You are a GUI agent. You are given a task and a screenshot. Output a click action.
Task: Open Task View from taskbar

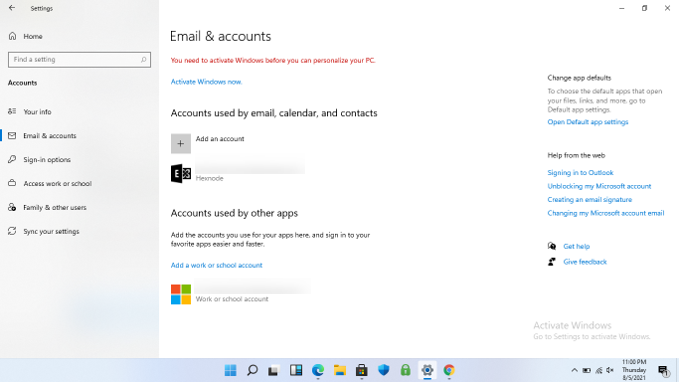point(274,370)
